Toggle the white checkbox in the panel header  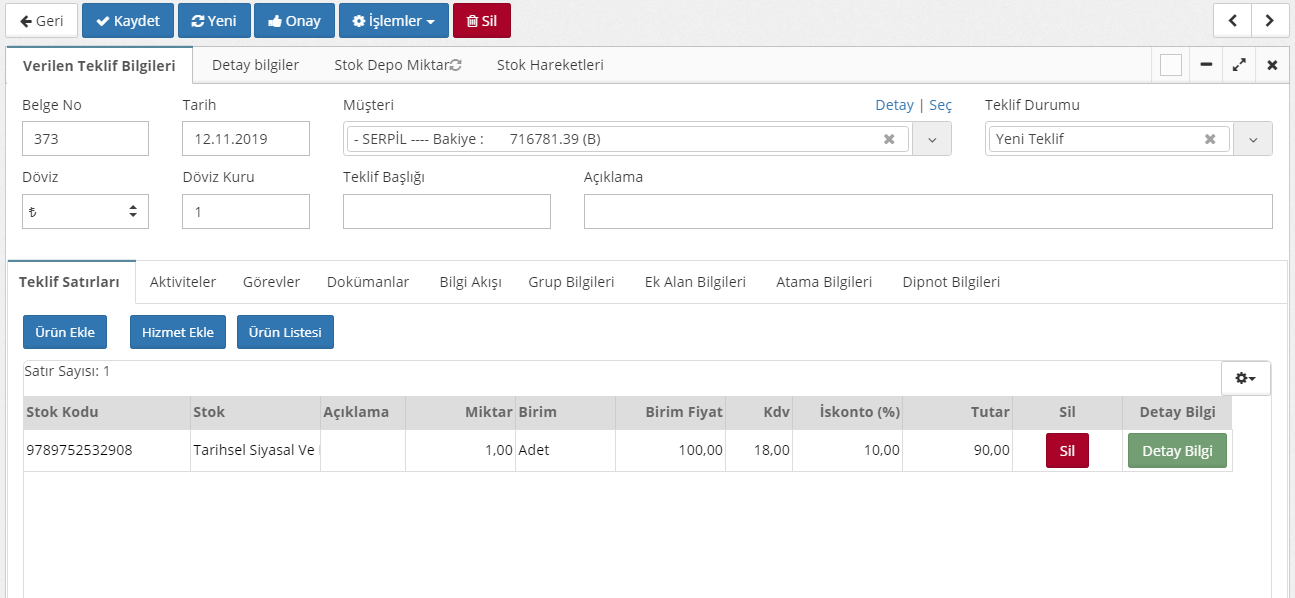[1171, 65]
